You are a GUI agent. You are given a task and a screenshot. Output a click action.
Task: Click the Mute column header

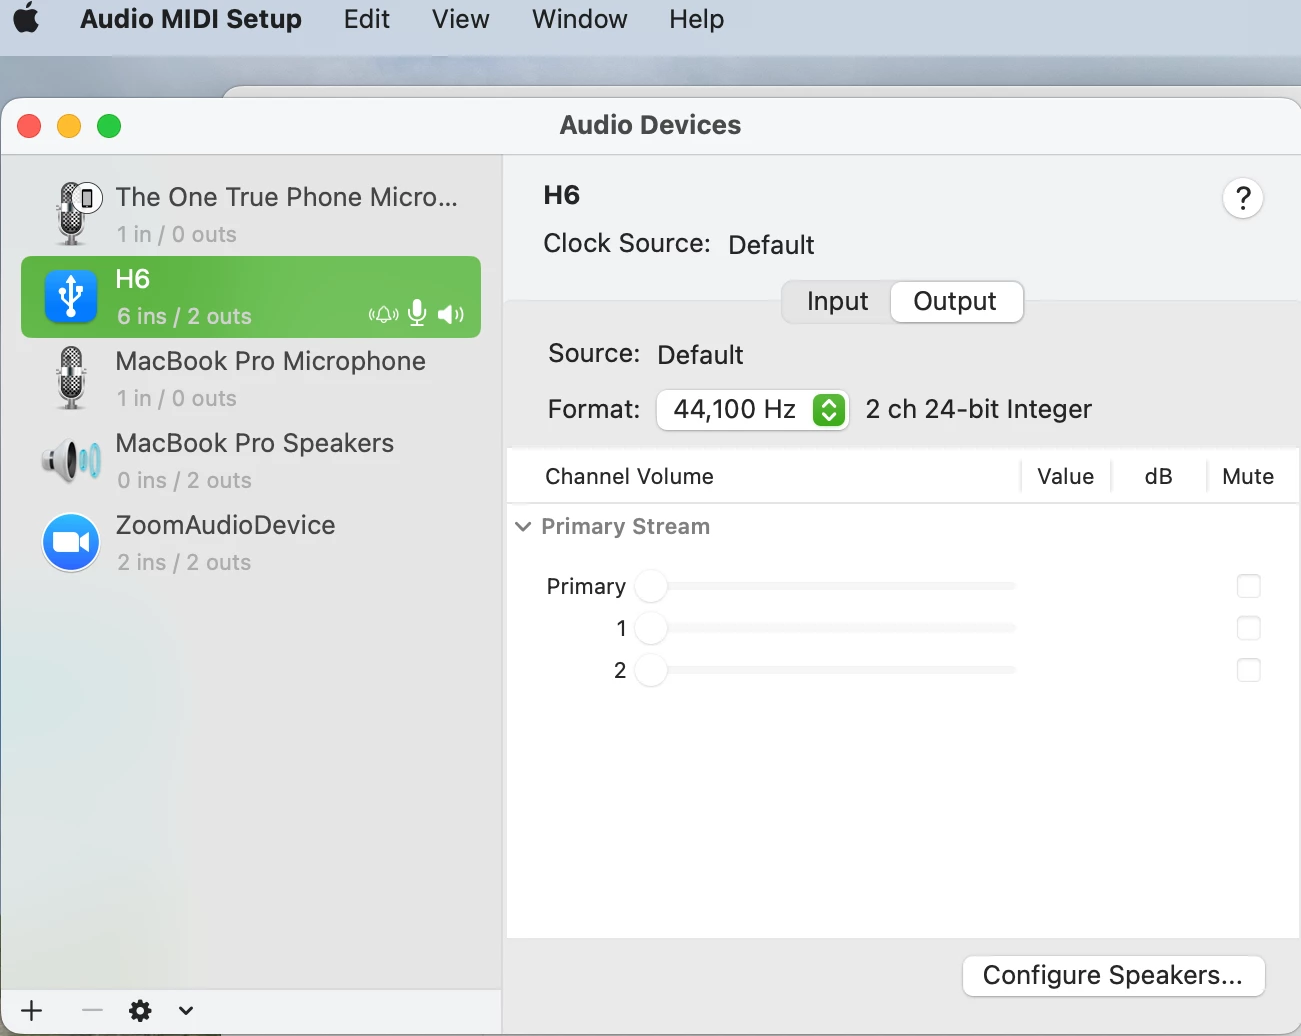1248,476
